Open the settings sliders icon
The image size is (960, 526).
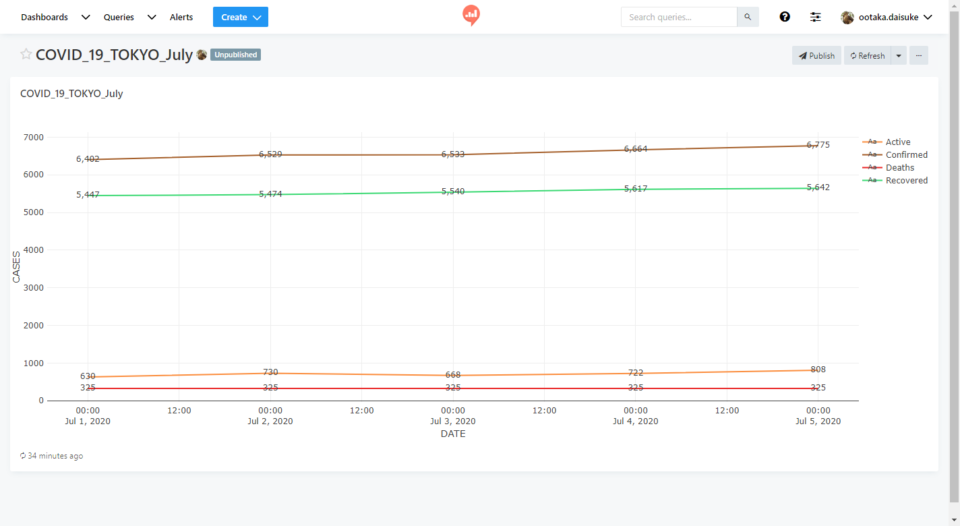tap(816, 17)
